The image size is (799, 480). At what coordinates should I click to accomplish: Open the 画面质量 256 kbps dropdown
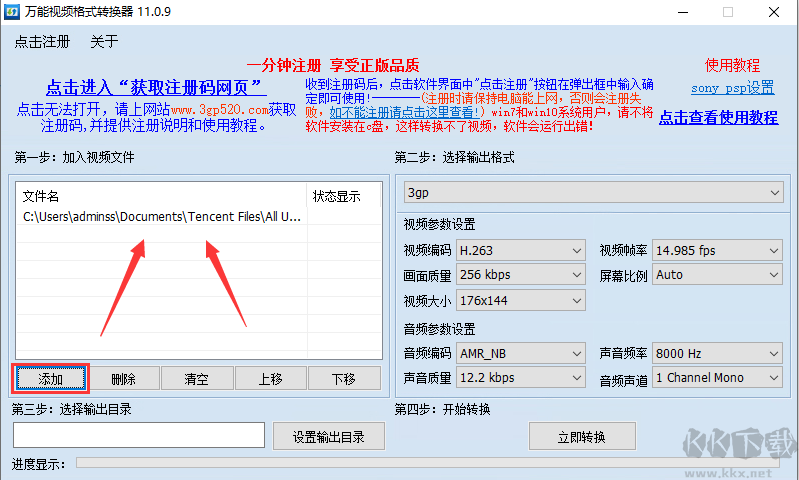tap(521, 275)
